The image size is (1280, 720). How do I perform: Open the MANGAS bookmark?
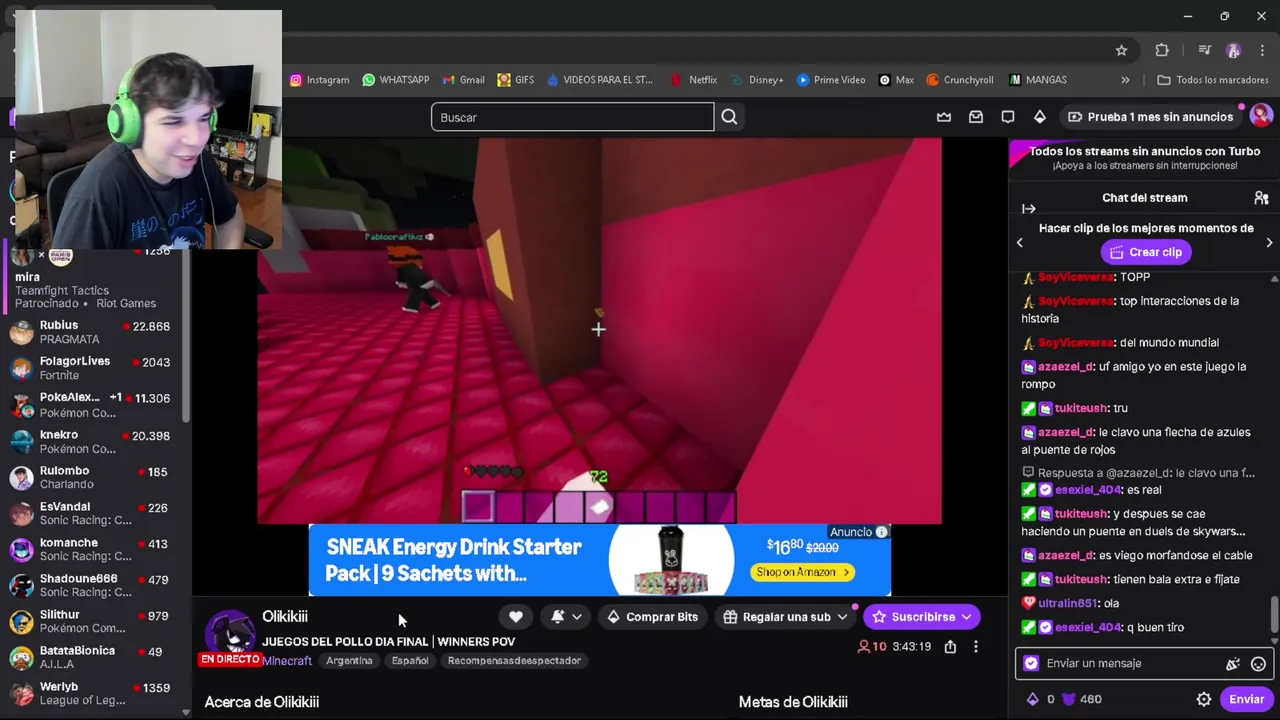tap(1038, 80)
